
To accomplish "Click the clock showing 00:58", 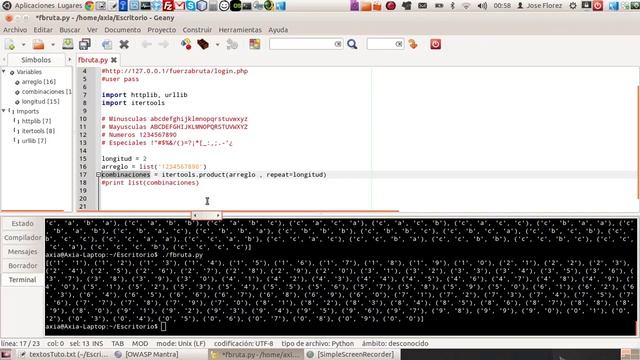I will click(x=502, y=6).
